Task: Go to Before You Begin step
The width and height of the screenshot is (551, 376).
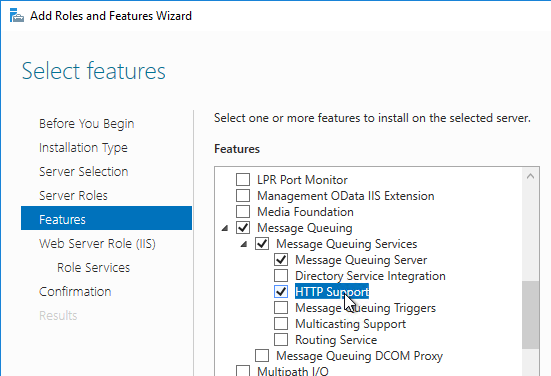Action: [86, 124]
